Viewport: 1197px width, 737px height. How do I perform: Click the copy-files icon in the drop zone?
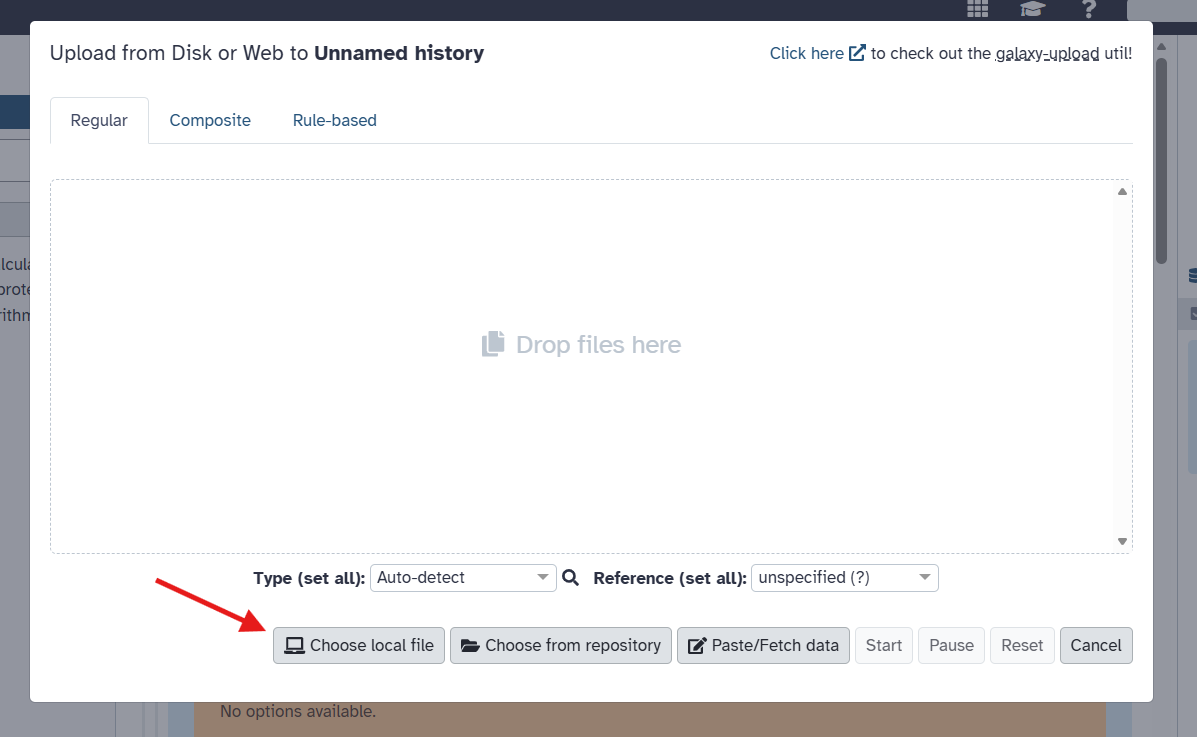[x=493, y=345]
